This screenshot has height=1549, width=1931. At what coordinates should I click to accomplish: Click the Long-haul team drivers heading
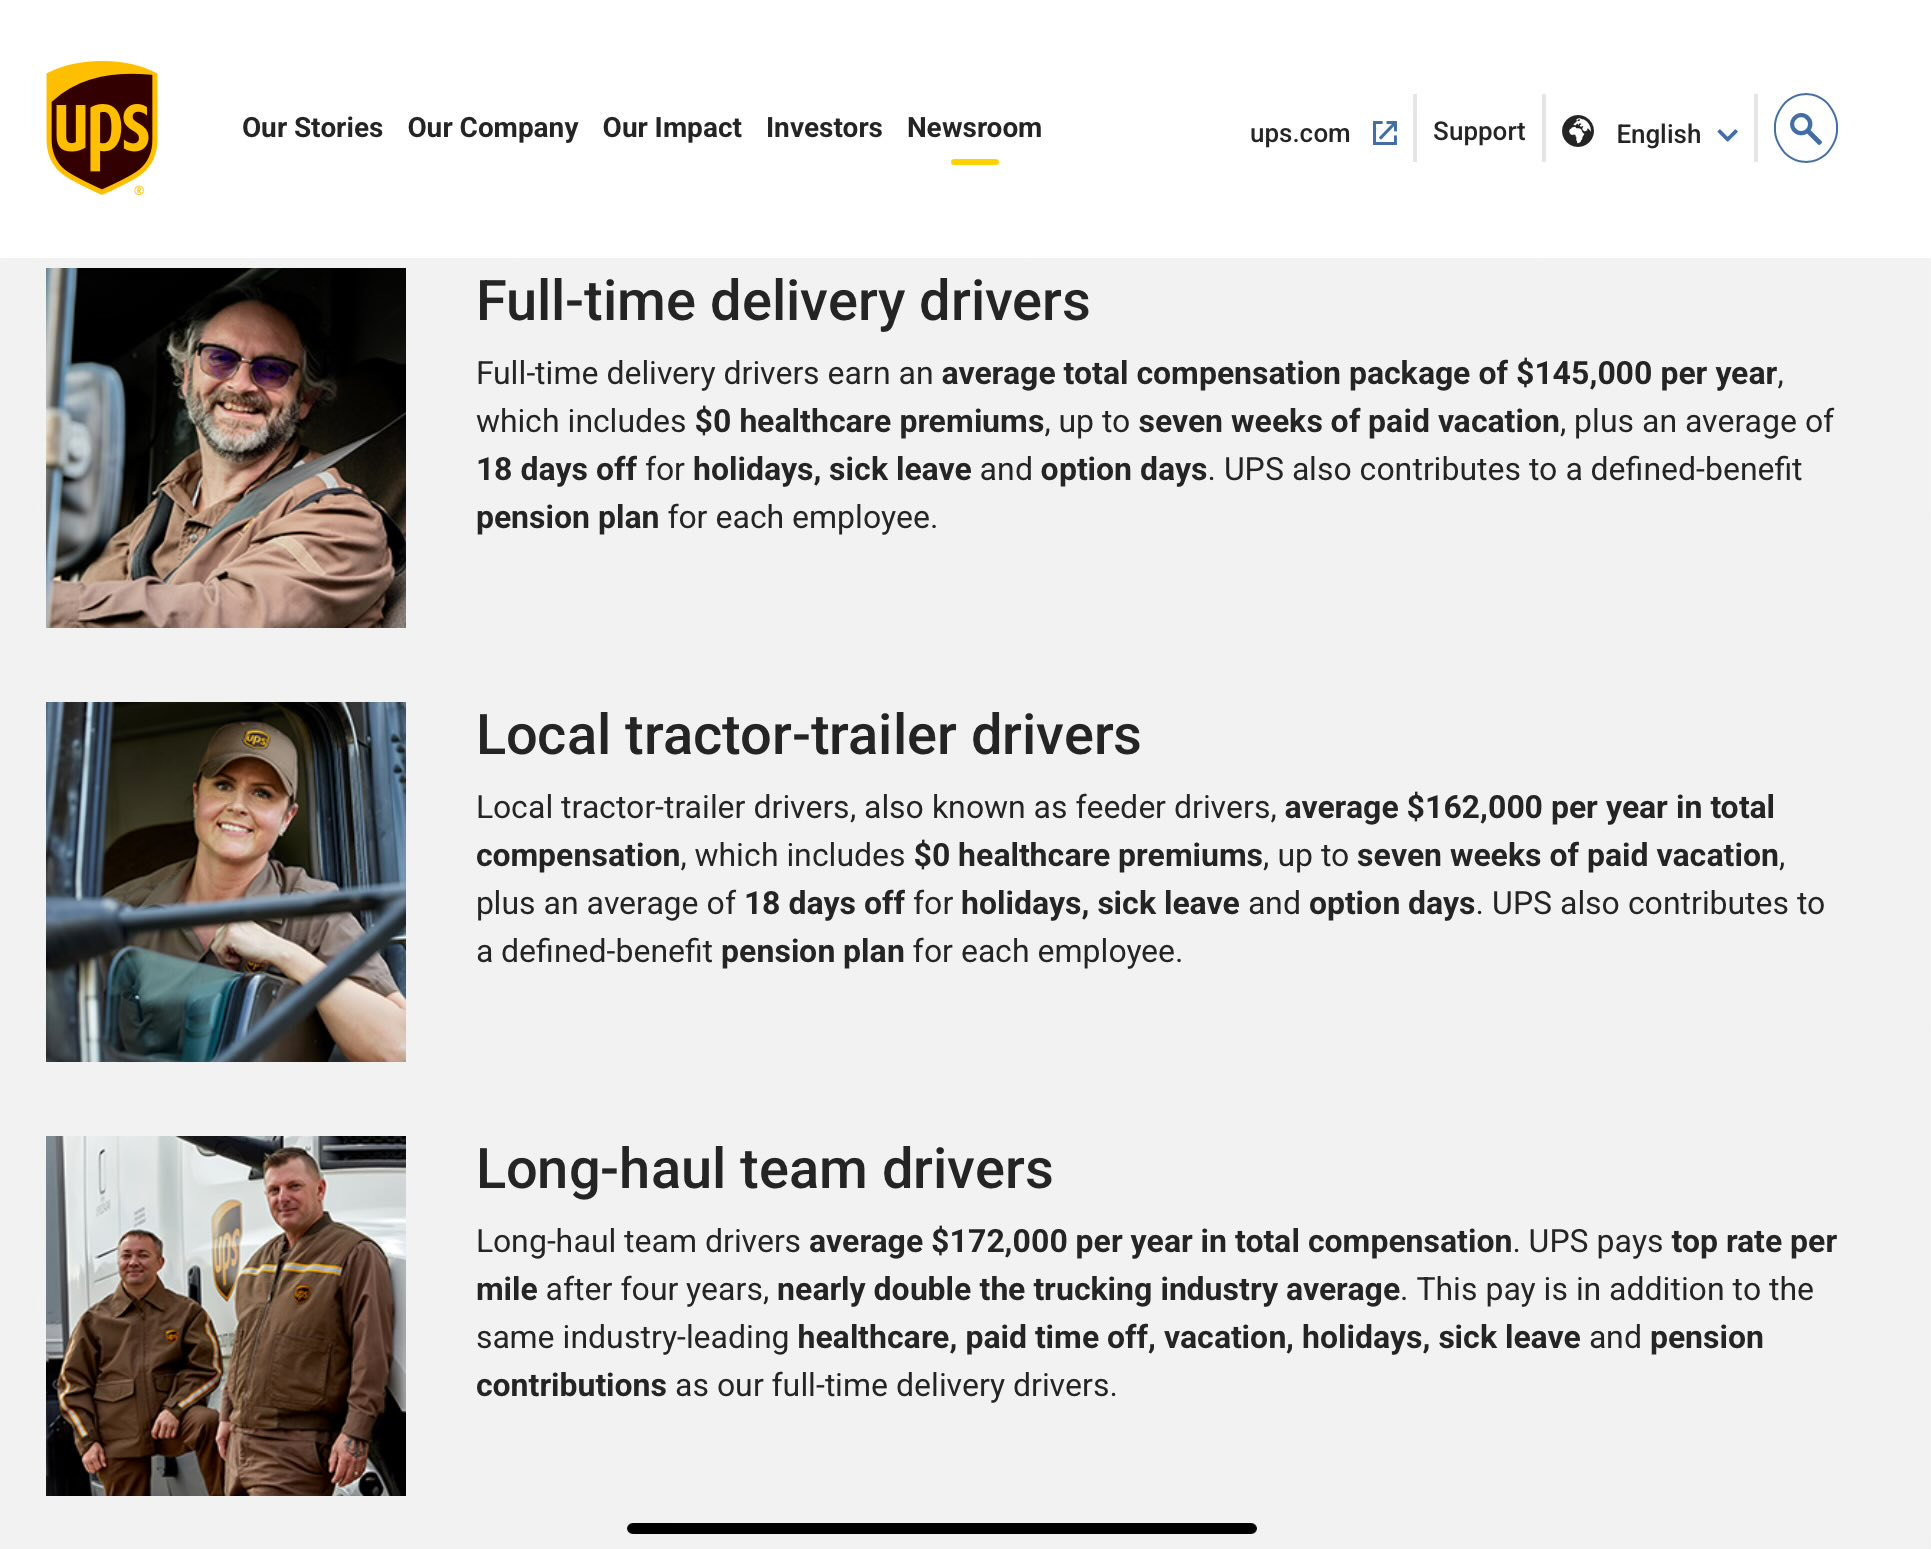pyautogui.click(x=764, y=1169)
